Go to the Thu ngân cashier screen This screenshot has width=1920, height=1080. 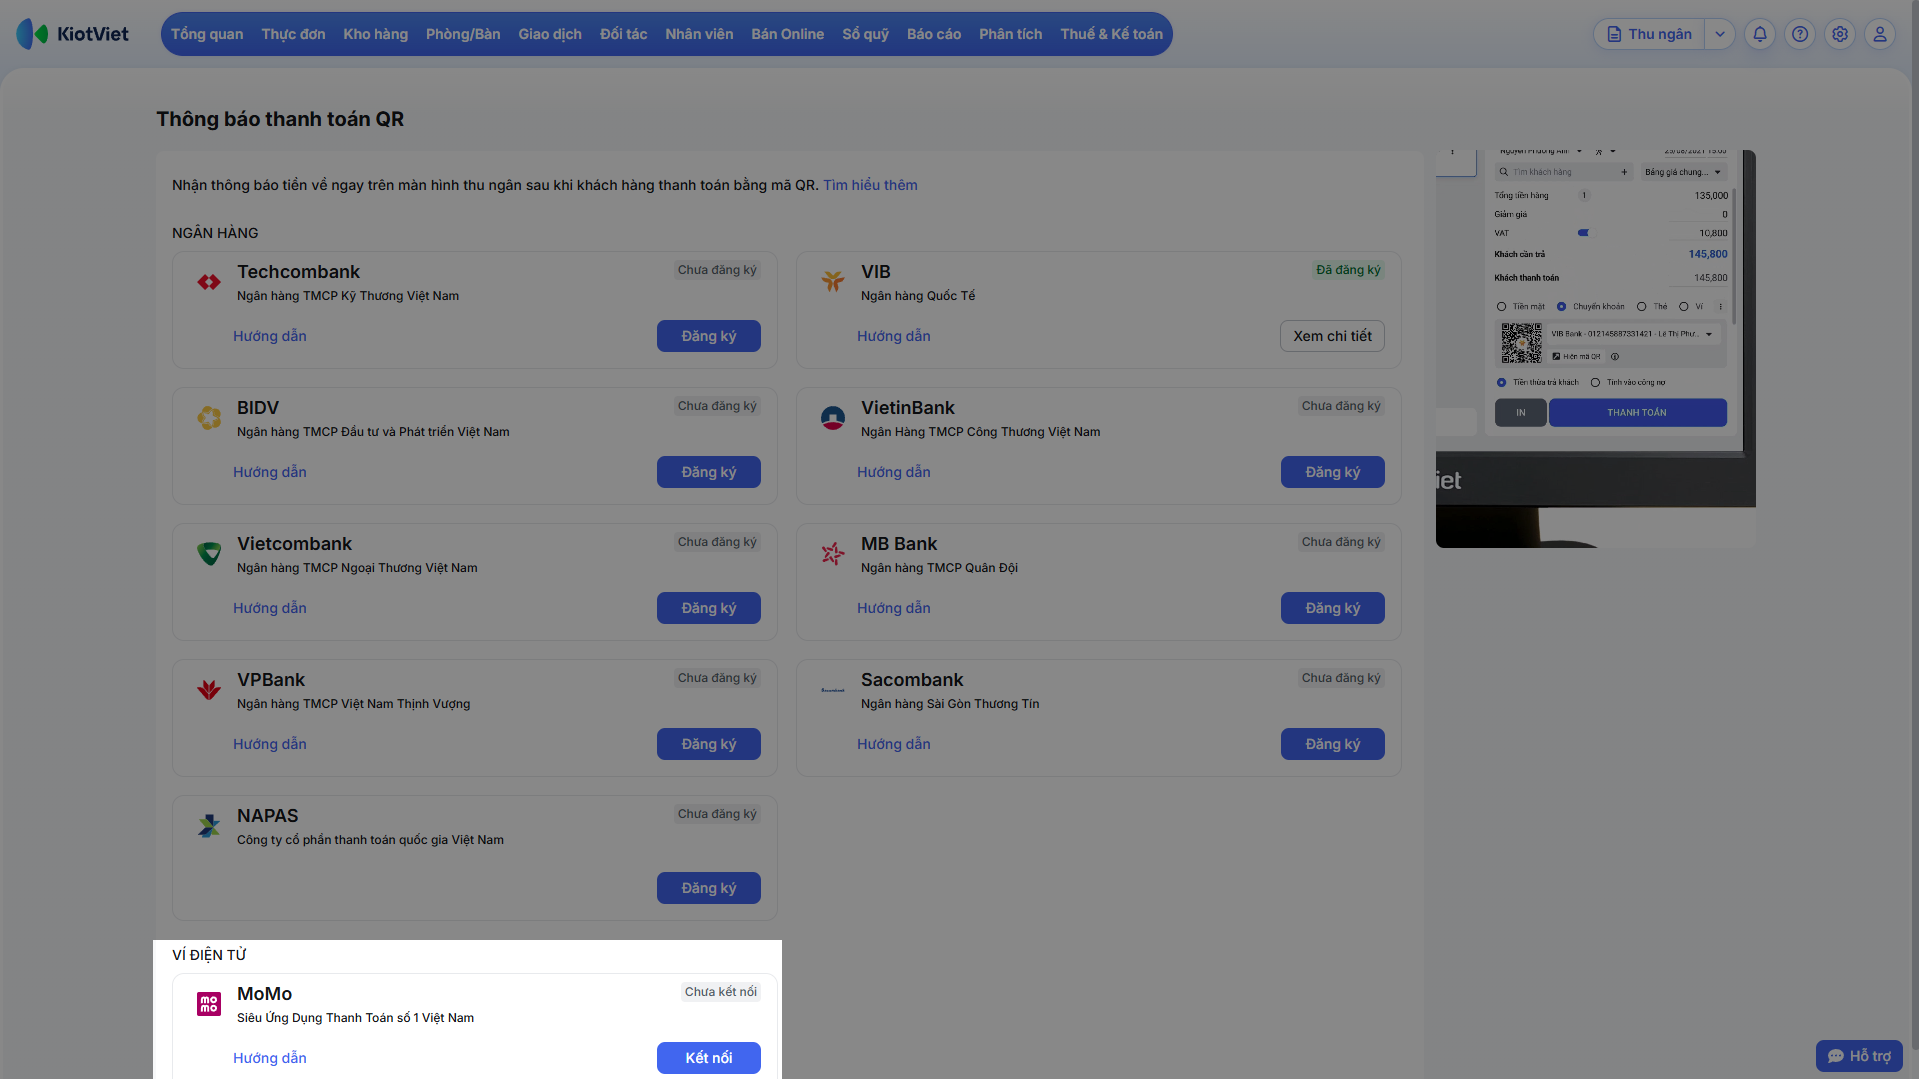point(1649,34)
